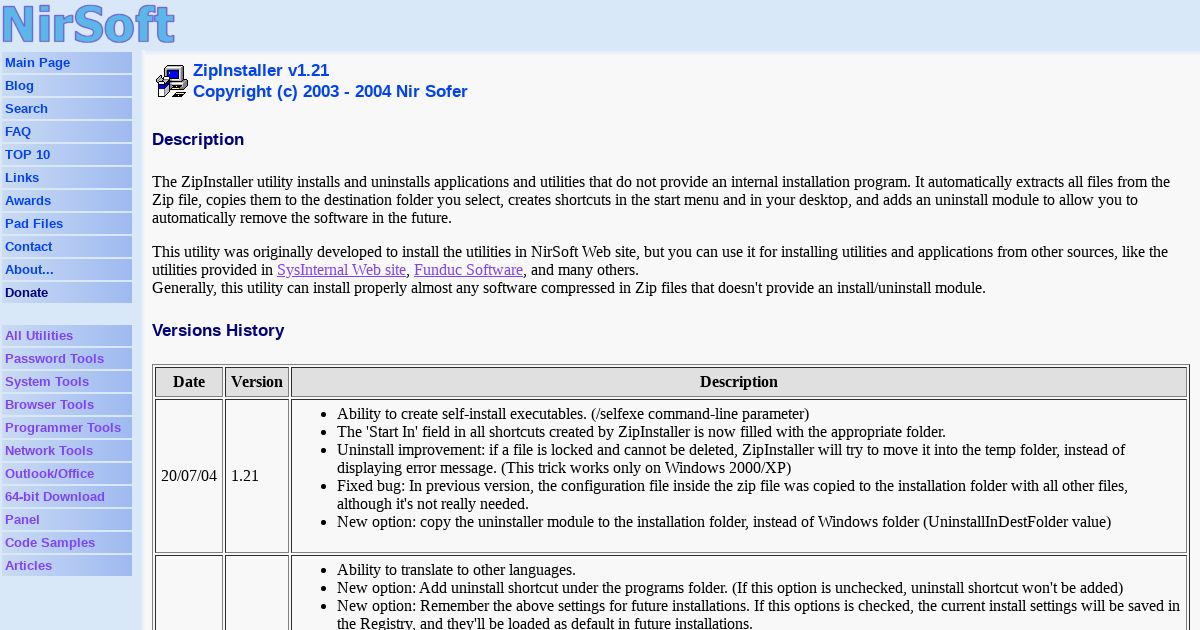Click 'Ability to create self-install executables' bullet
The width and height of the screenshot is (1200, 630).
(573, 414)
